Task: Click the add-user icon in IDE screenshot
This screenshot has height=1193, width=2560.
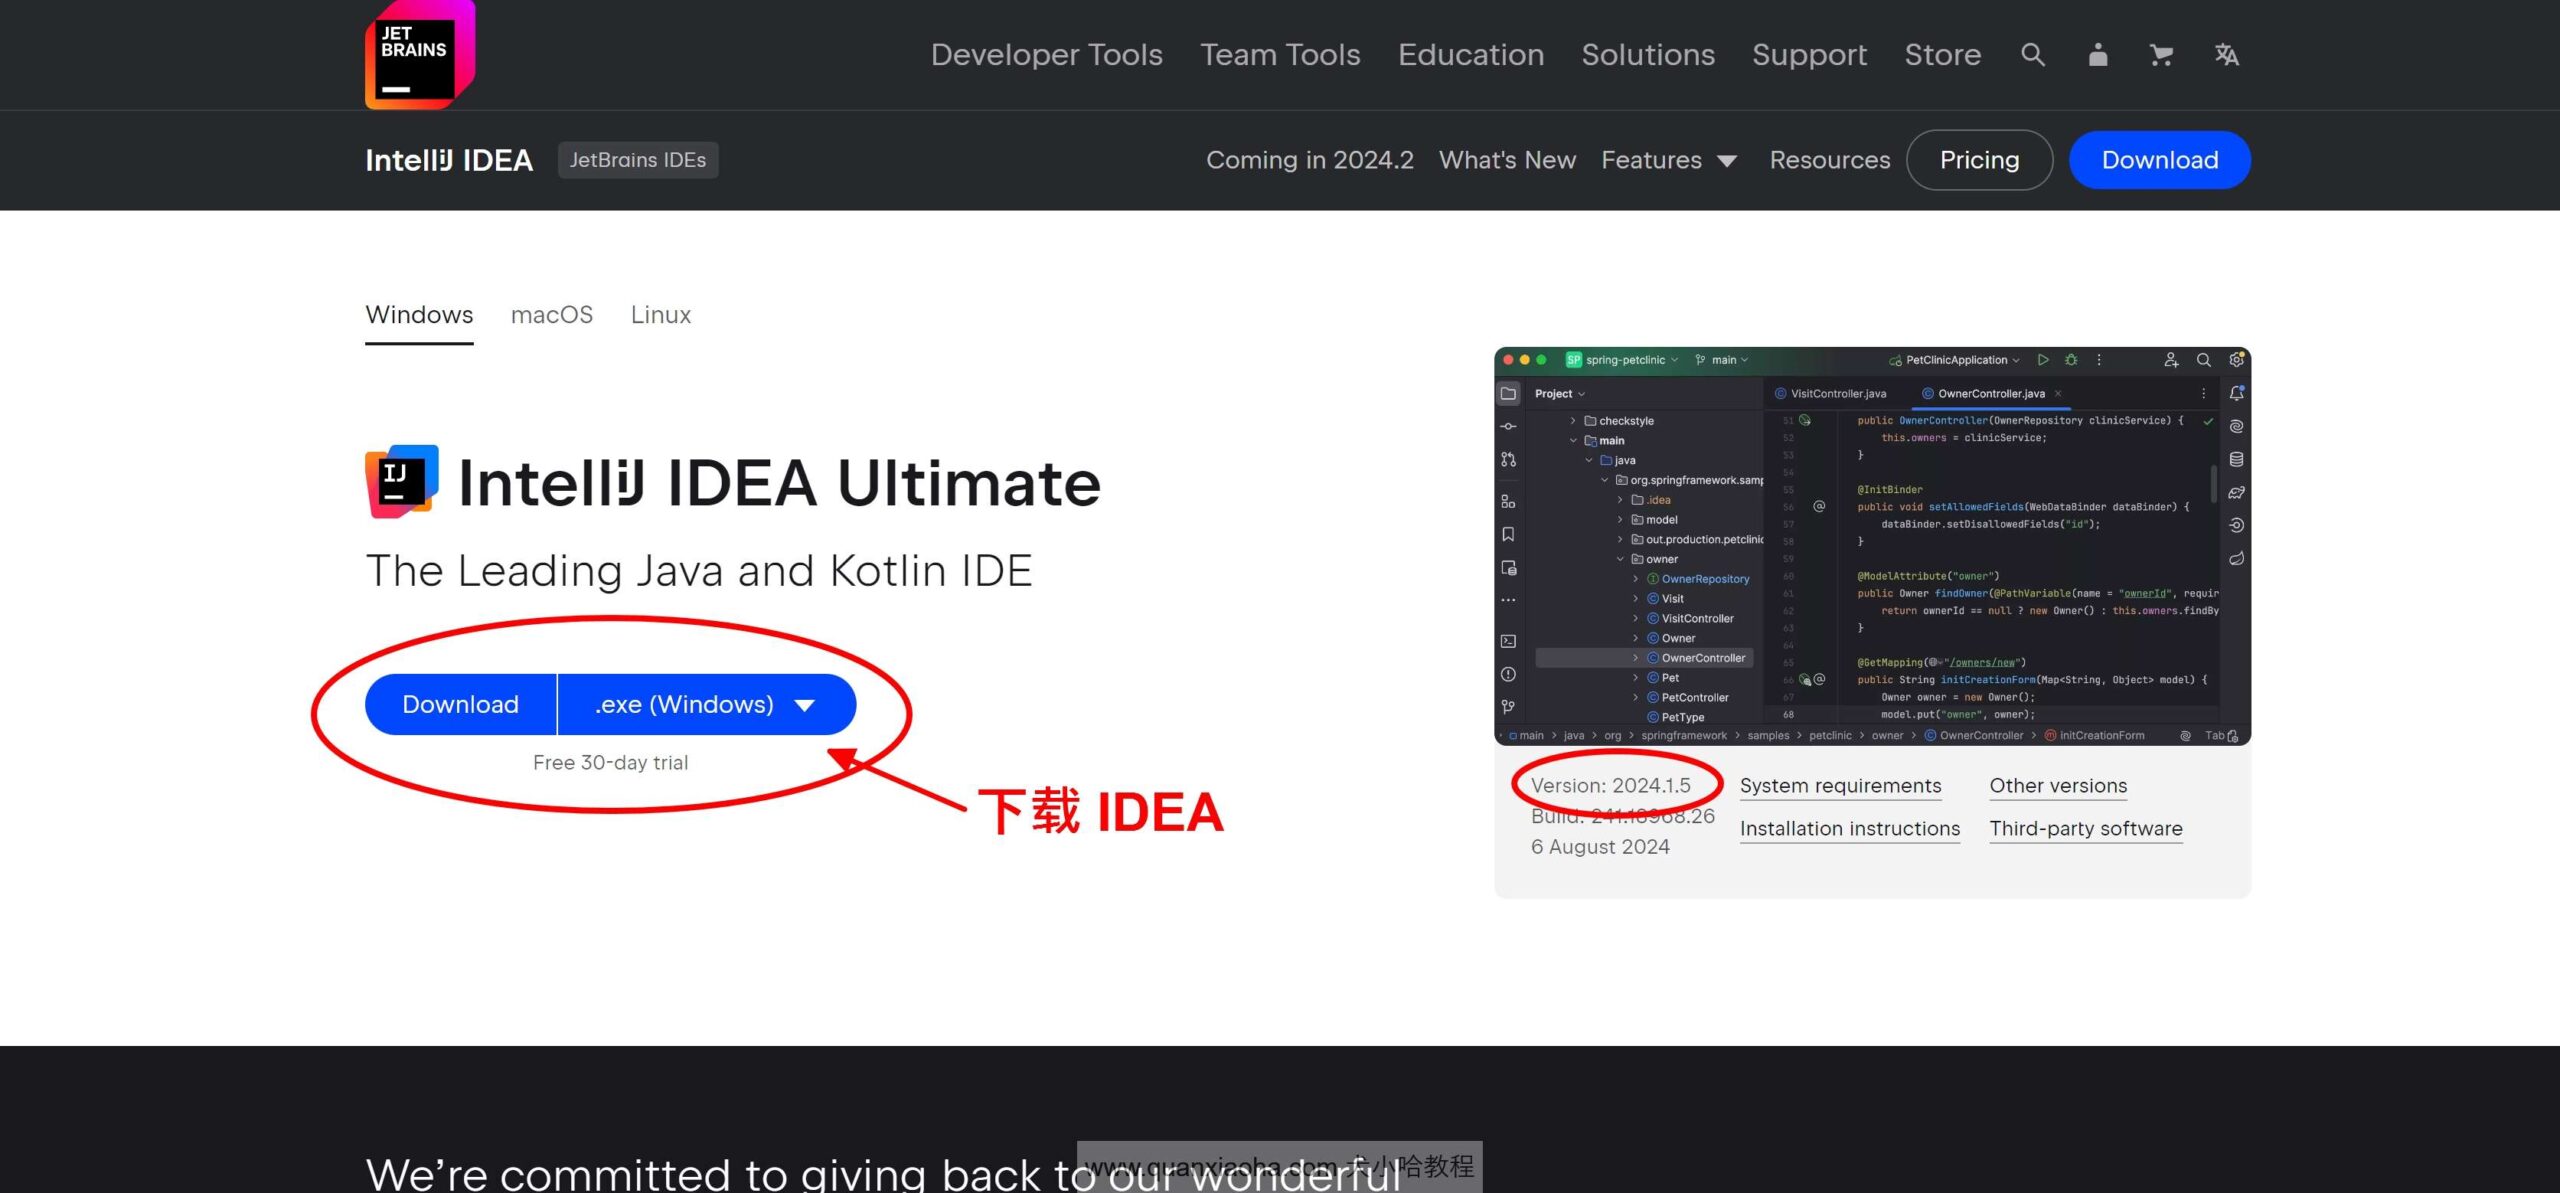Action: click(x=2171, y=360)
